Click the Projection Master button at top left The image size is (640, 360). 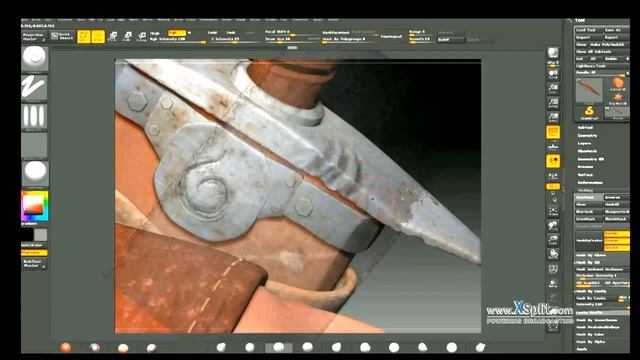35,36
